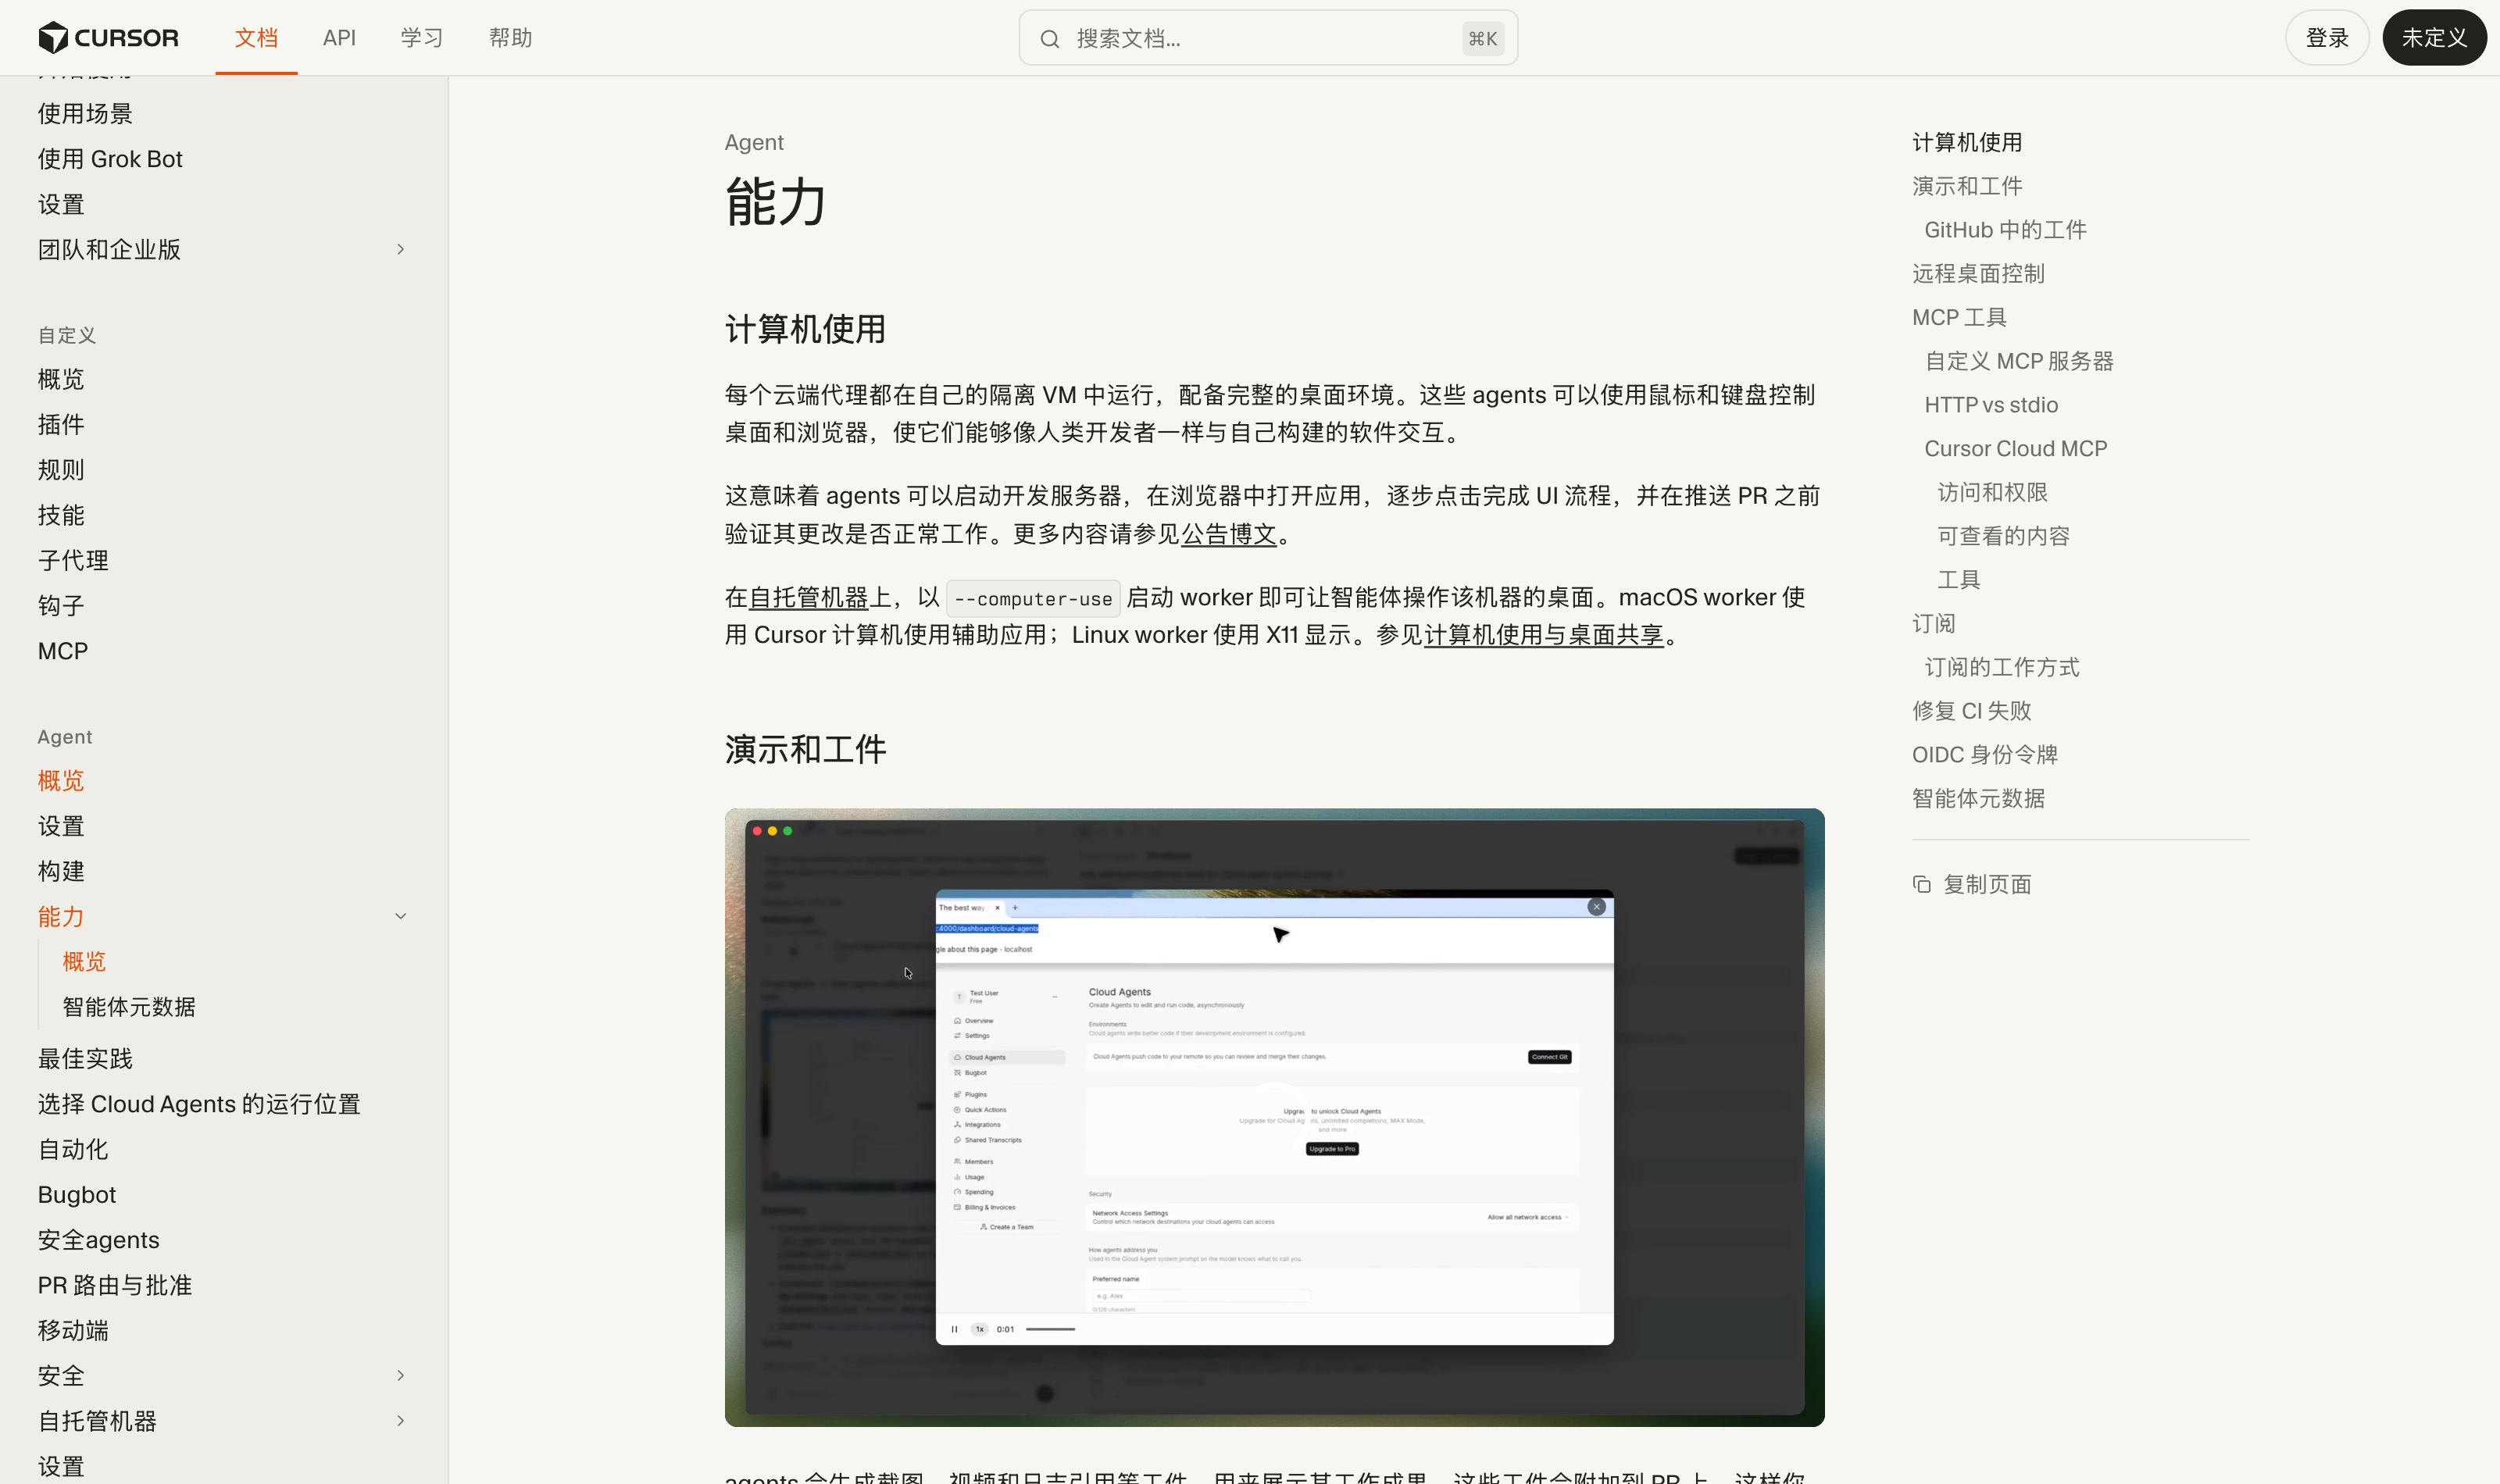Open 子代理 in the sidebar
This screenshot has width=2500, height=1484.
pos(73,560)
